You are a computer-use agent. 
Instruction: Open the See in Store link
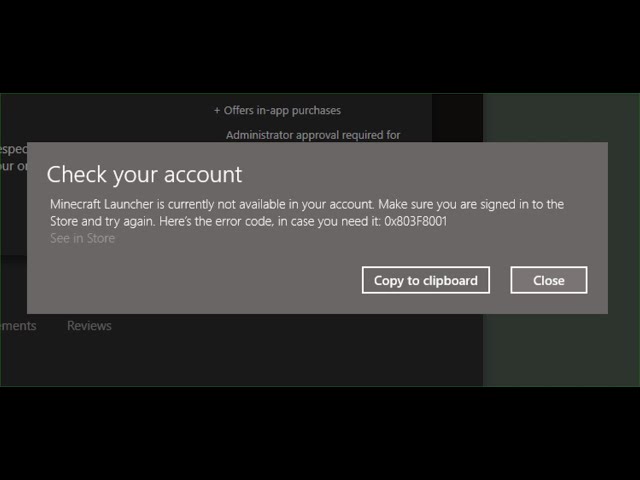[x=82, y=238]
